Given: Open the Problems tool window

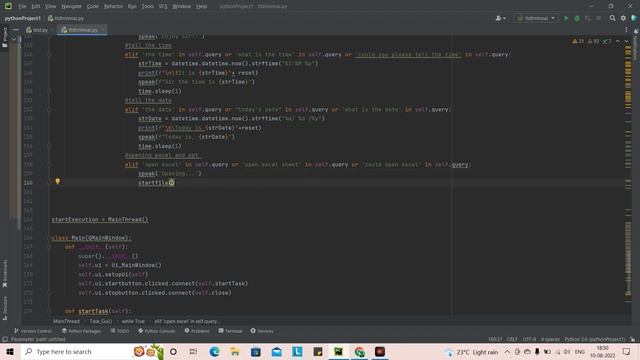Looking at the screenshot, I should [197, 331].
